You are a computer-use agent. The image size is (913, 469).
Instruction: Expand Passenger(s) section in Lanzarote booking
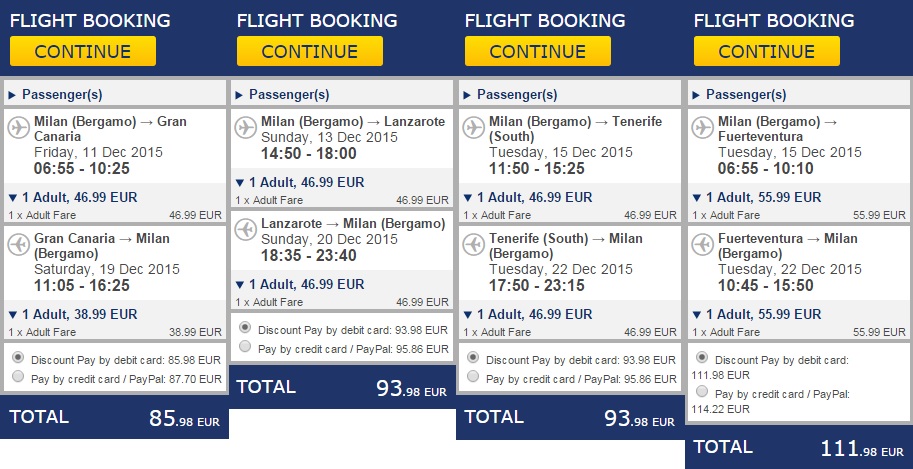[283, 95]
